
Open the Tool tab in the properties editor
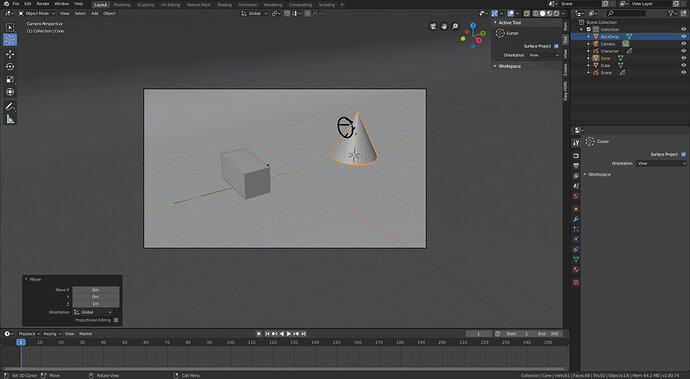click(x=576, y=143)
